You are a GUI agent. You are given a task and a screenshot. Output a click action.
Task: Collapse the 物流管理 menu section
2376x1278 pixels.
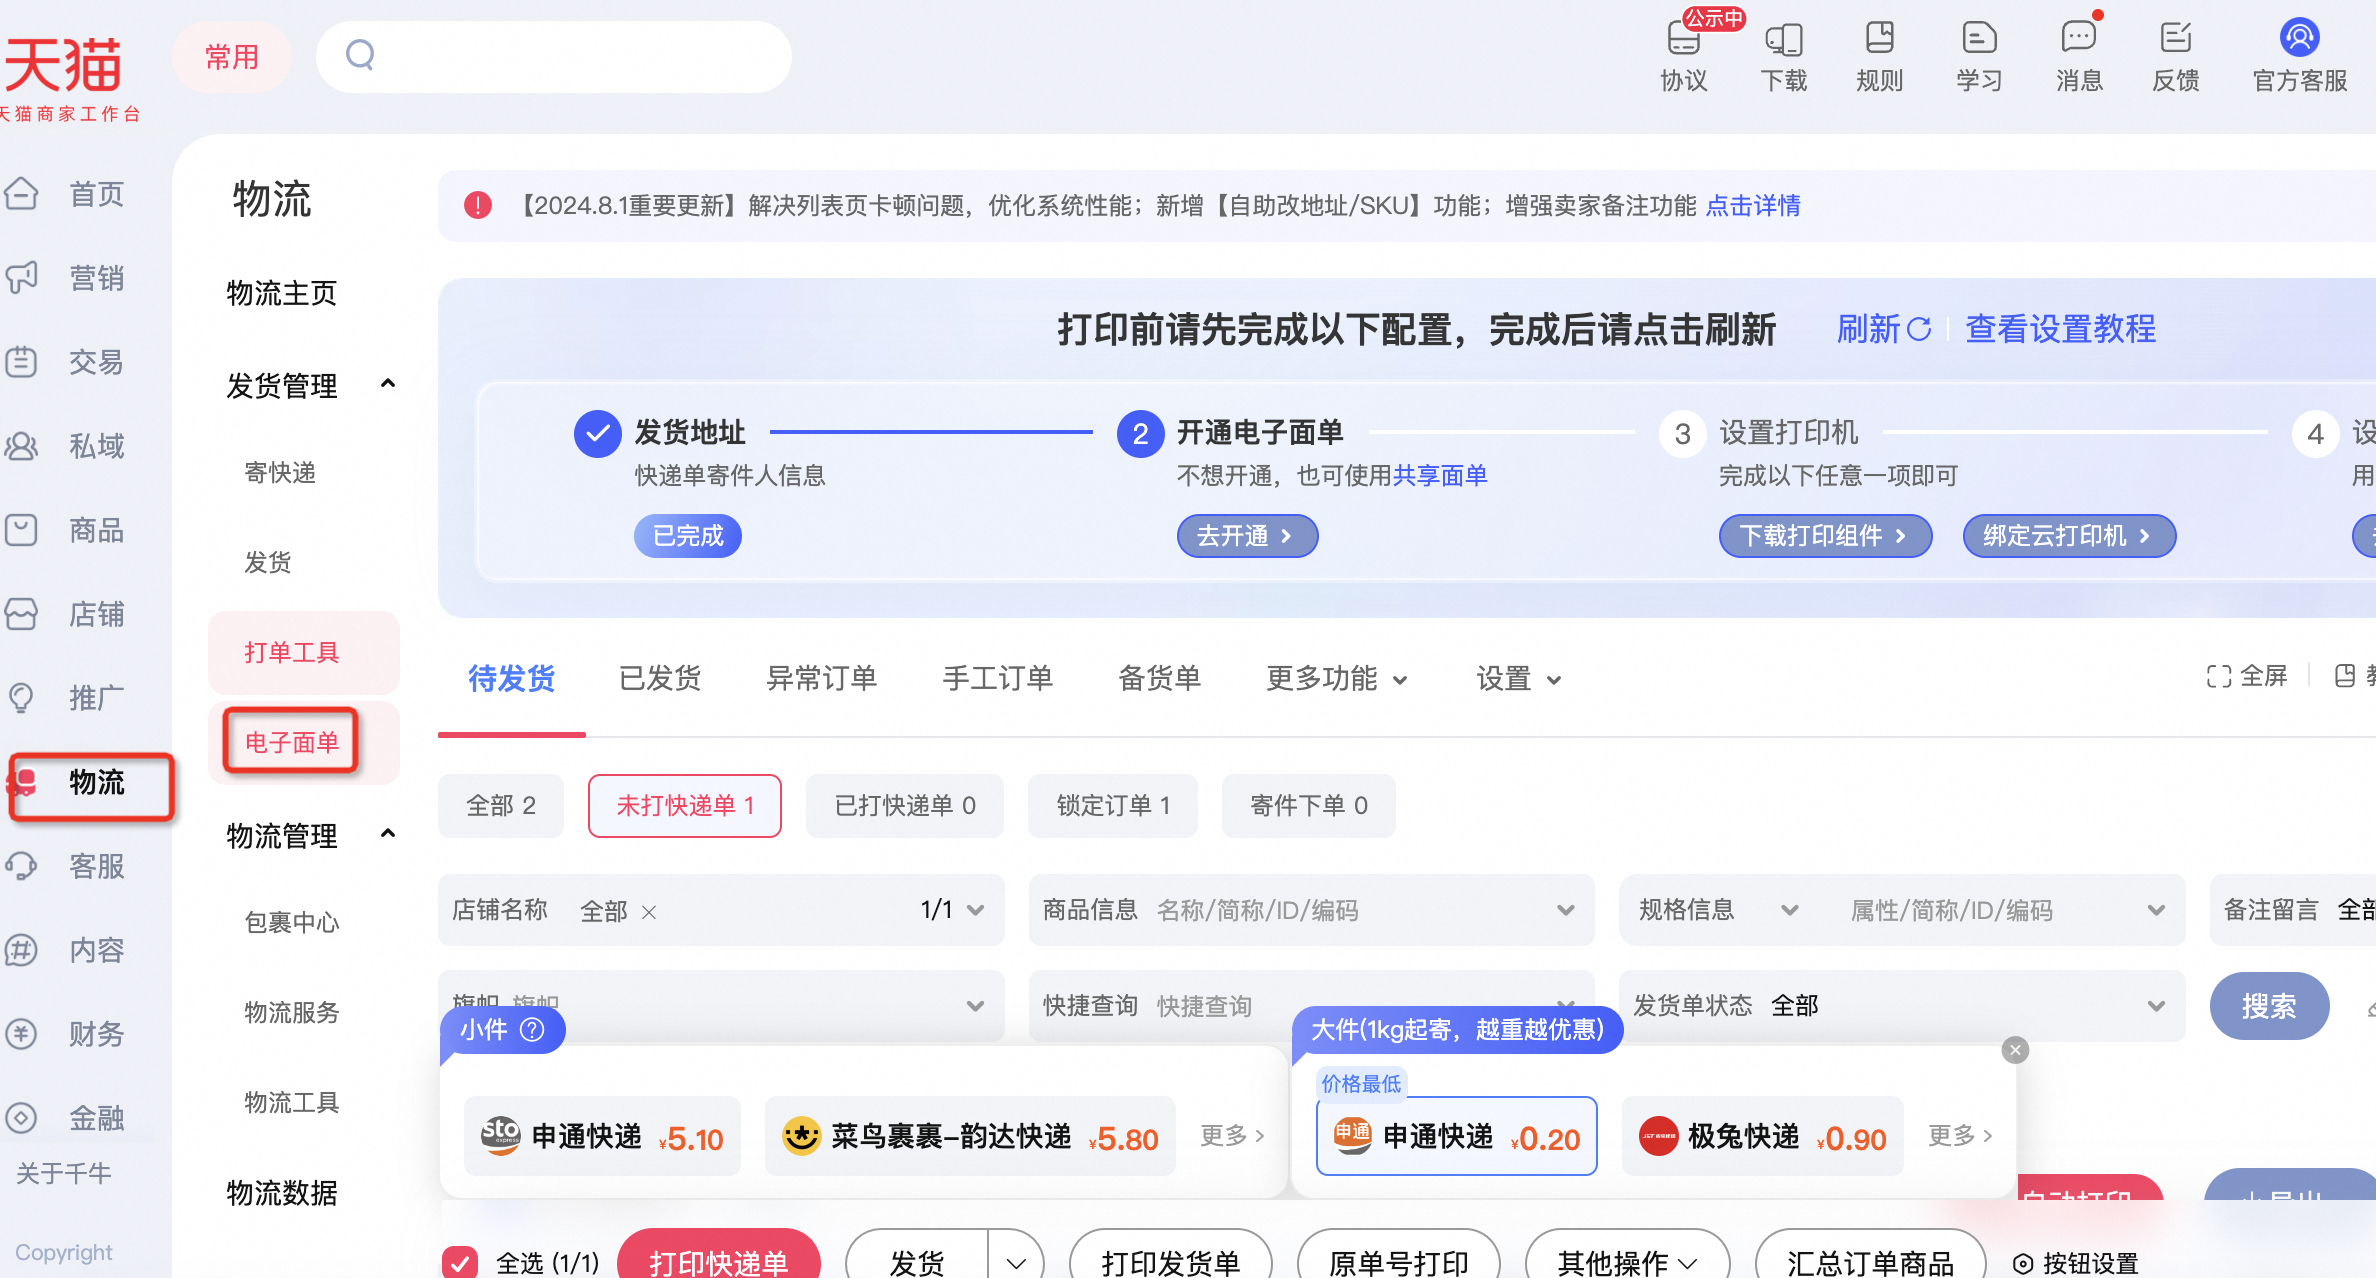tap(388, 834)
